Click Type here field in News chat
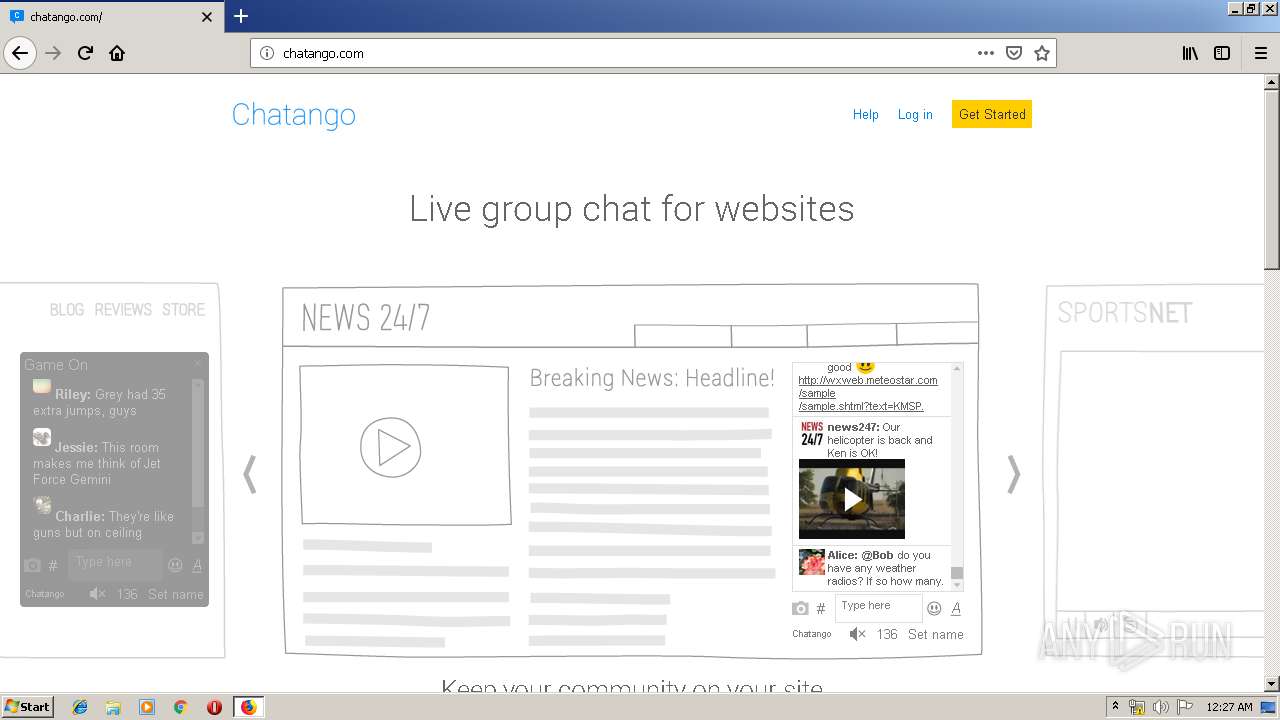 click(878, 606)
